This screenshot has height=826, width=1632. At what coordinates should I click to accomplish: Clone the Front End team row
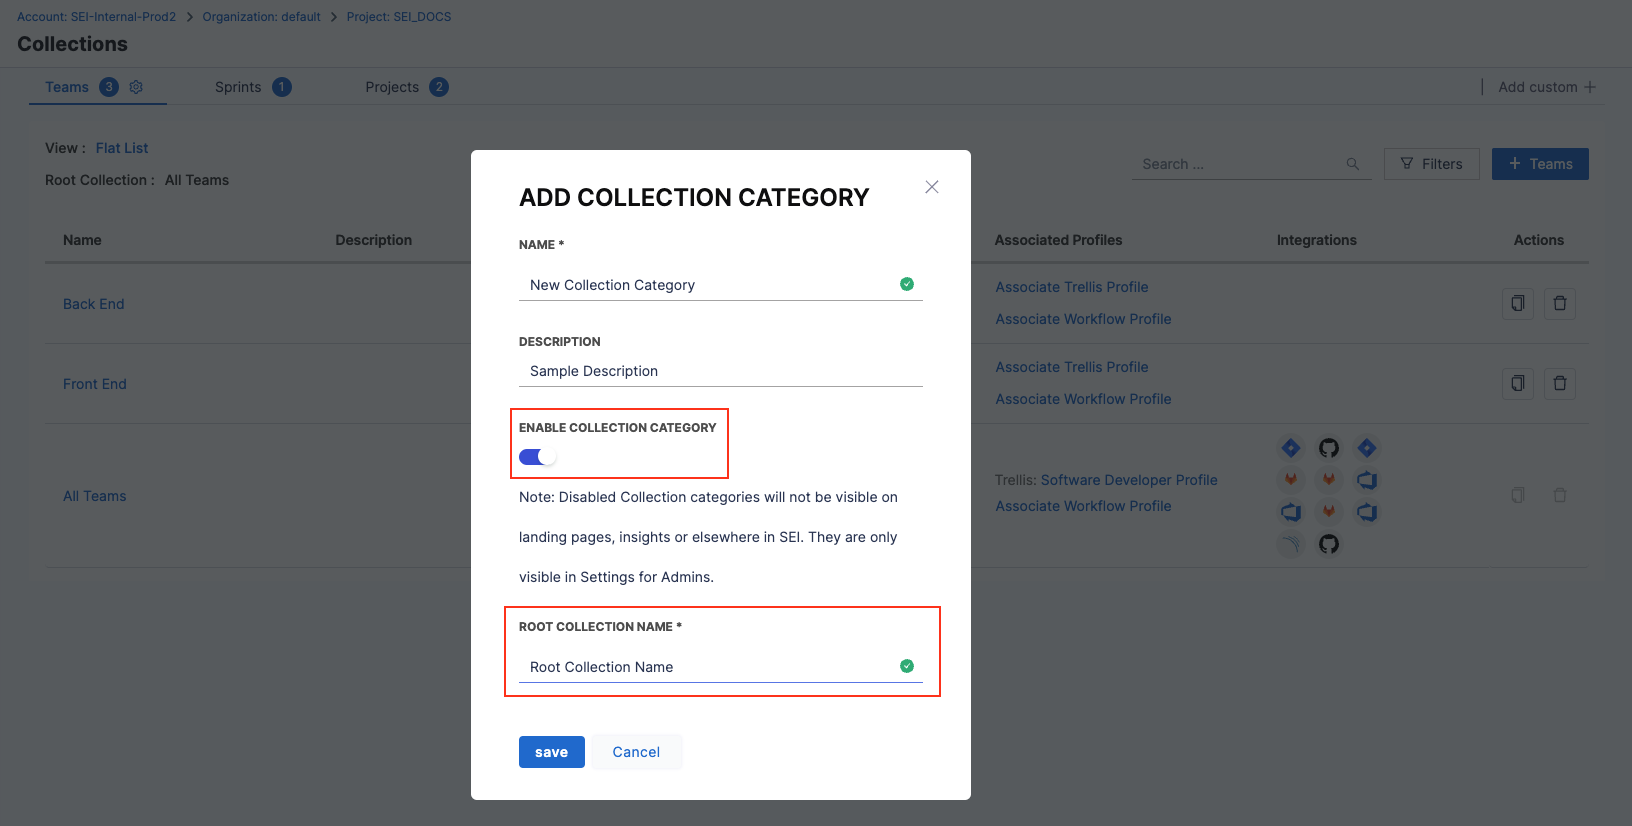point(1517,384)
